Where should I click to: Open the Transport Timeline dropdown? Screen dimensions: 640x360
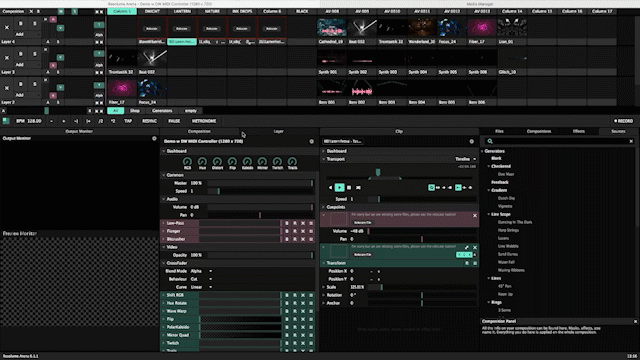coord(466,159)
